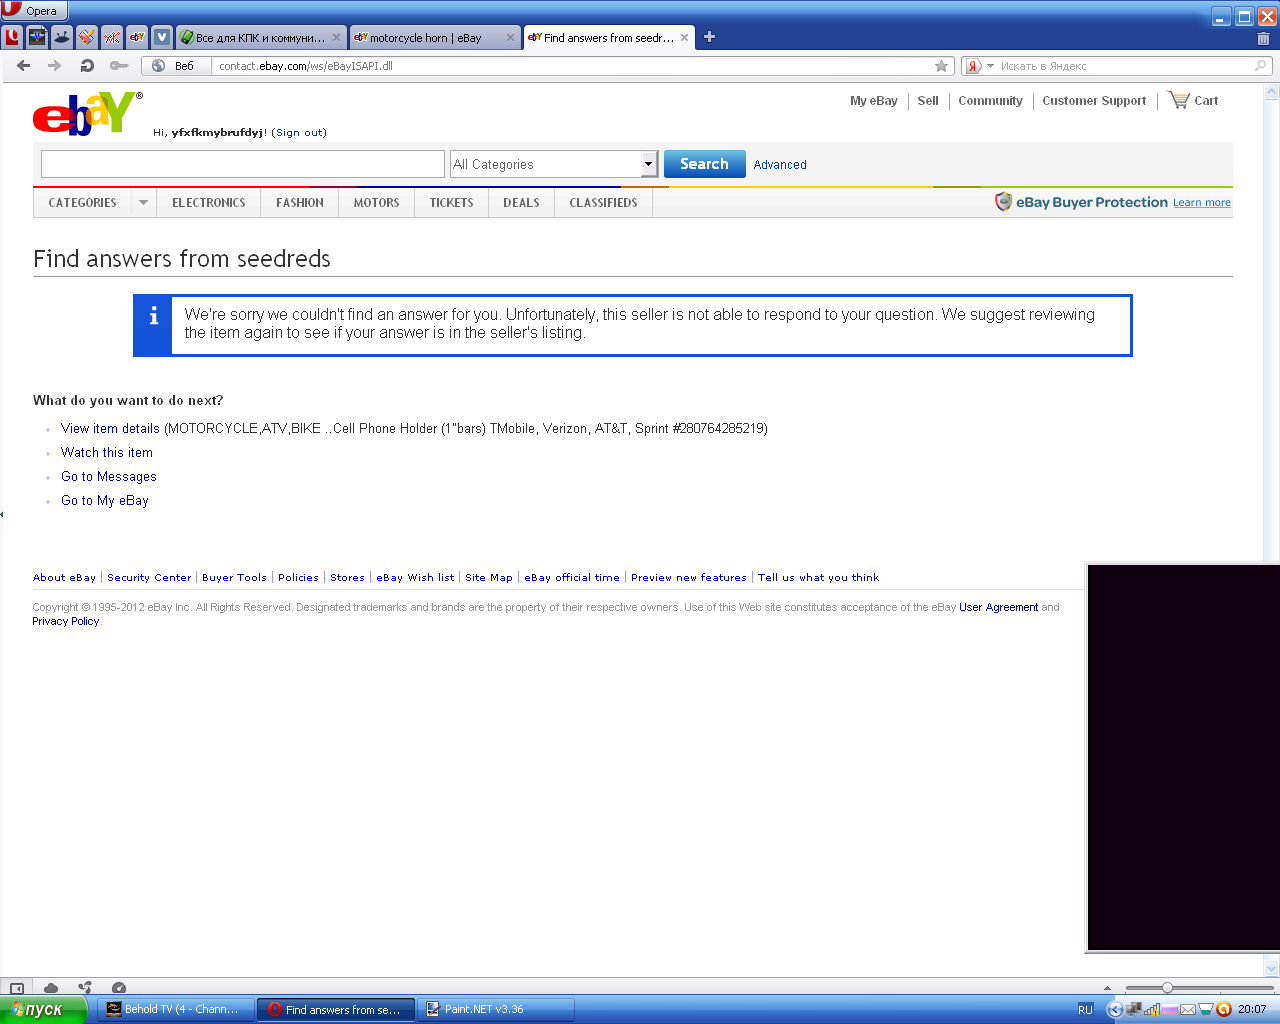
Task: Click into the eBay search text field
Action: tap(243, 164)
